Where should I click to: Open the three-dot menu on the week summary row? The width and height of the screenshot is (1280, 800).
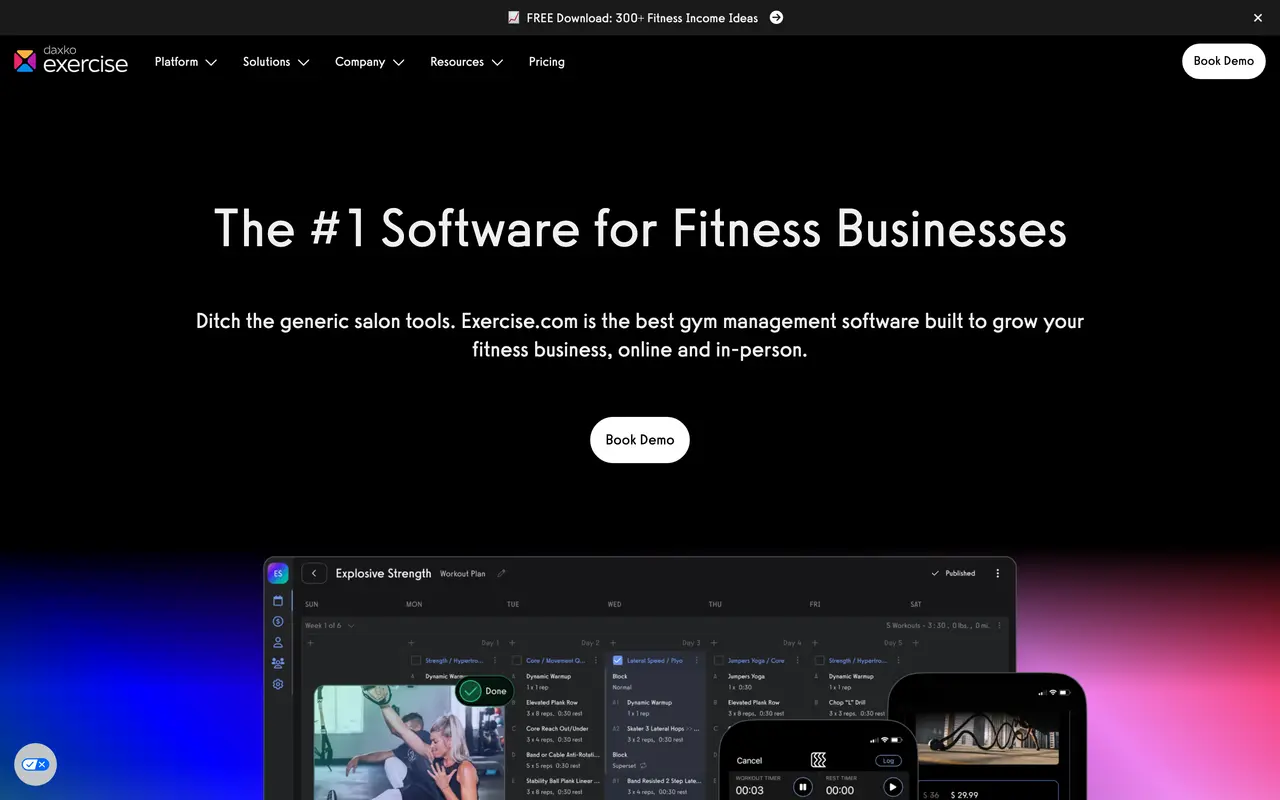point(997,626)
